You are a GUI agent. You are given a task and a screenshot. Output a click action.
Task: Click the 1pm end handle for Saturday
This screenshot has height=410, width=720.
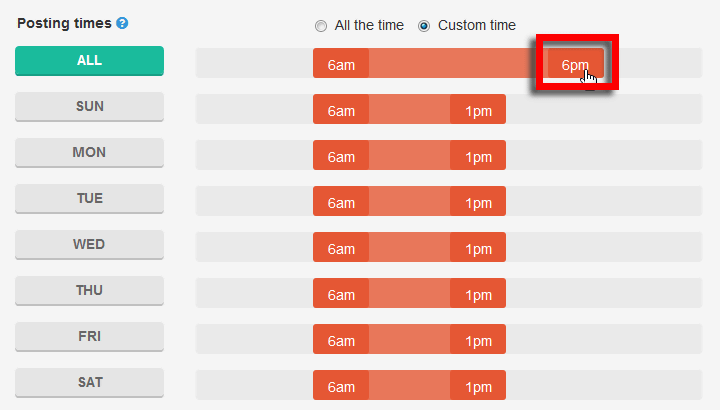click(478, 385)
